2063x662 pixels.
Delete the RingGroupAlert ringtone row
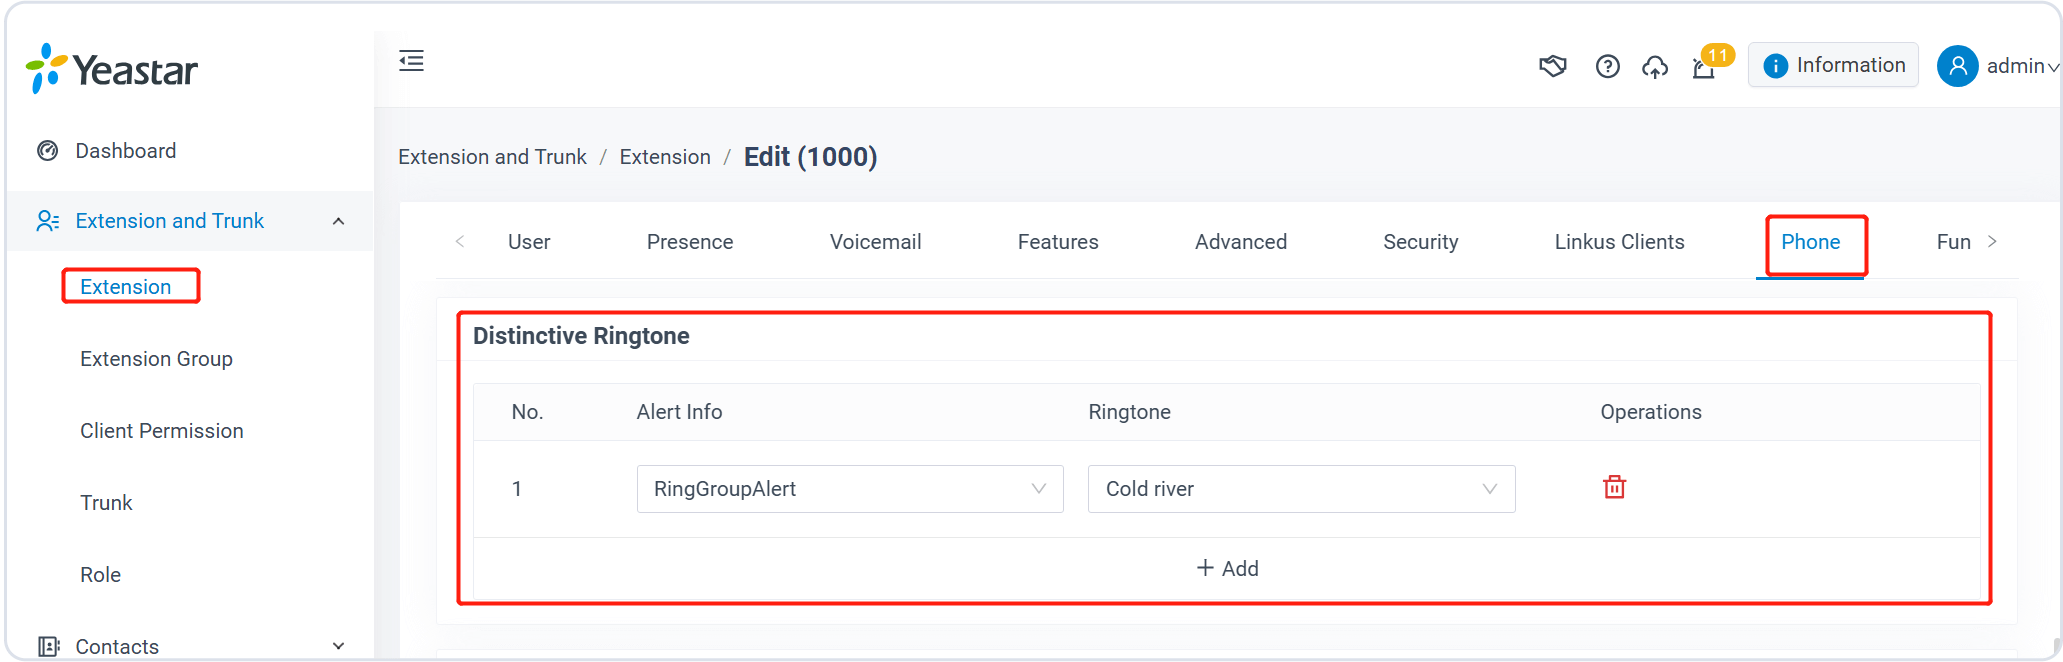coord(1614,487)
